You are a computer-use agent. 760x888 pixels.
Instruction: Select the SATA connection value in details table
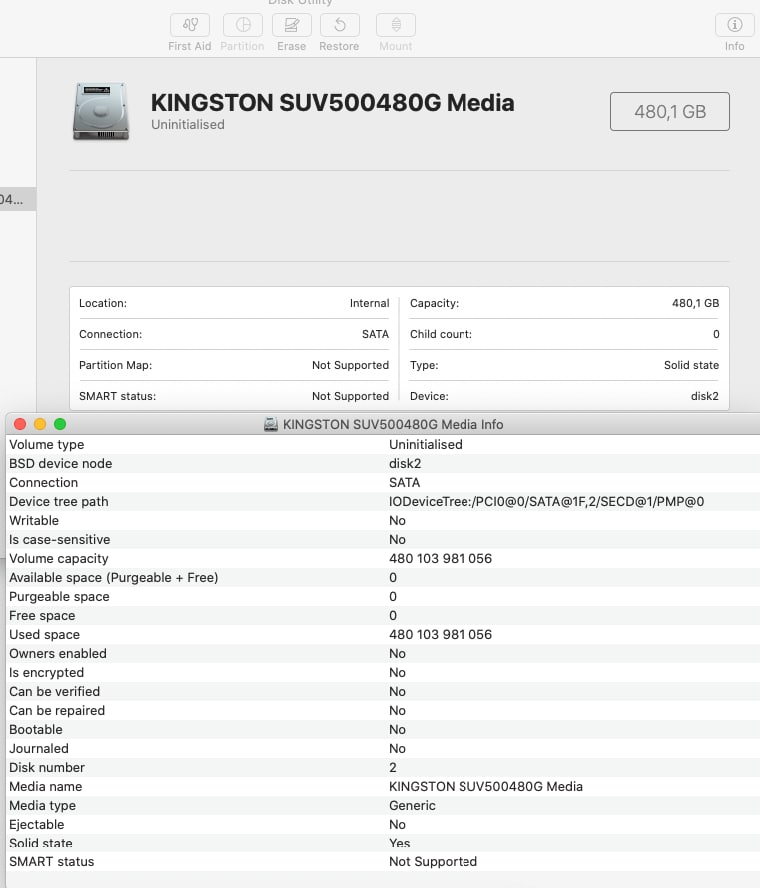coord(375,334)
